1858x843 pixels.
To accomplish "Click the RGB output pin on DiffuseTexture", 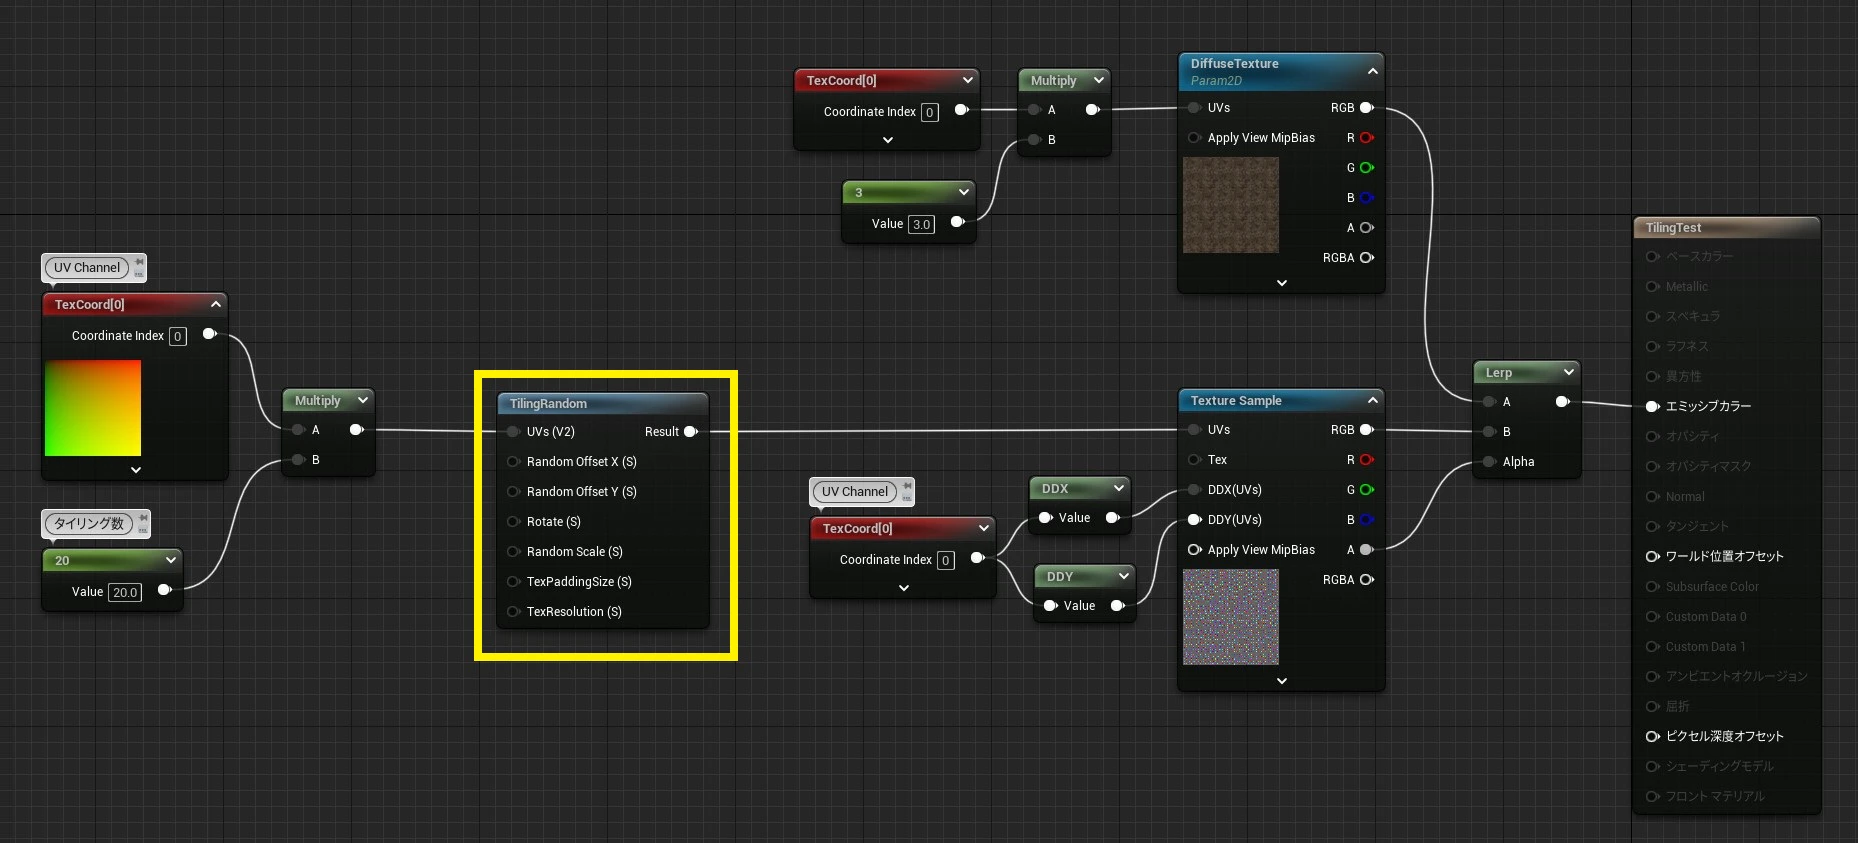I will [x=1367, y=108].
